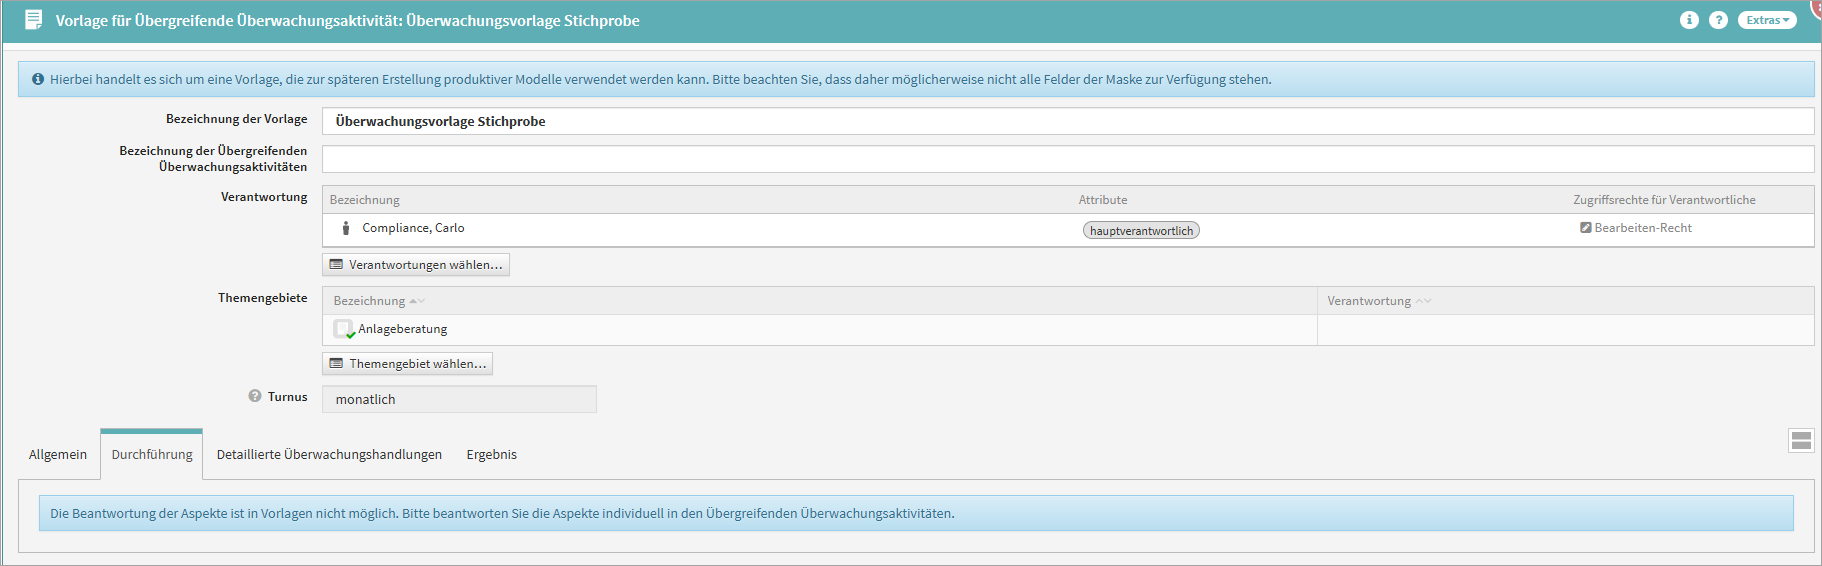Click the Verantwortungen wählen button

click(416, 265)
